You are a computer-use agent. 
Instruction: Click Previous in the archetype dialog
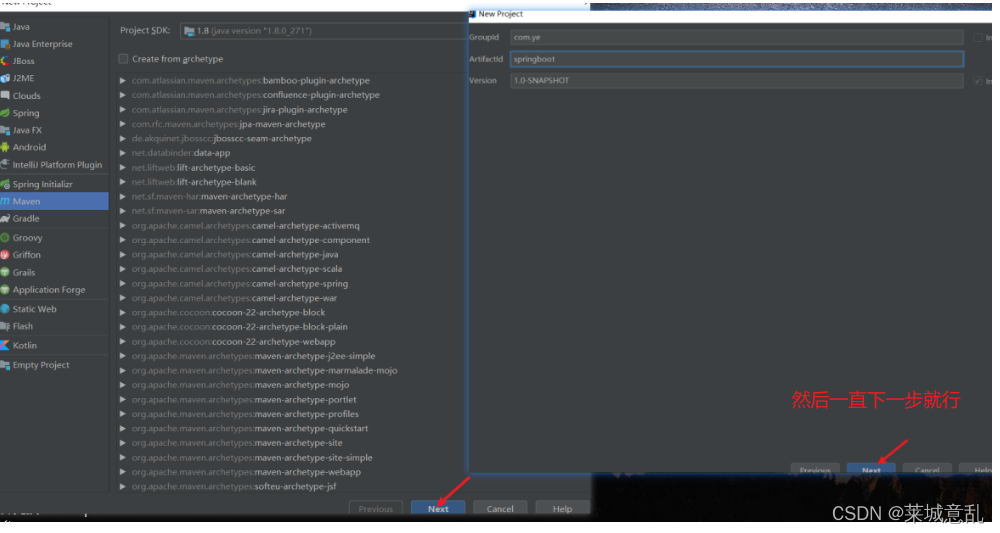pyautogui.click(x=376, y=509)
